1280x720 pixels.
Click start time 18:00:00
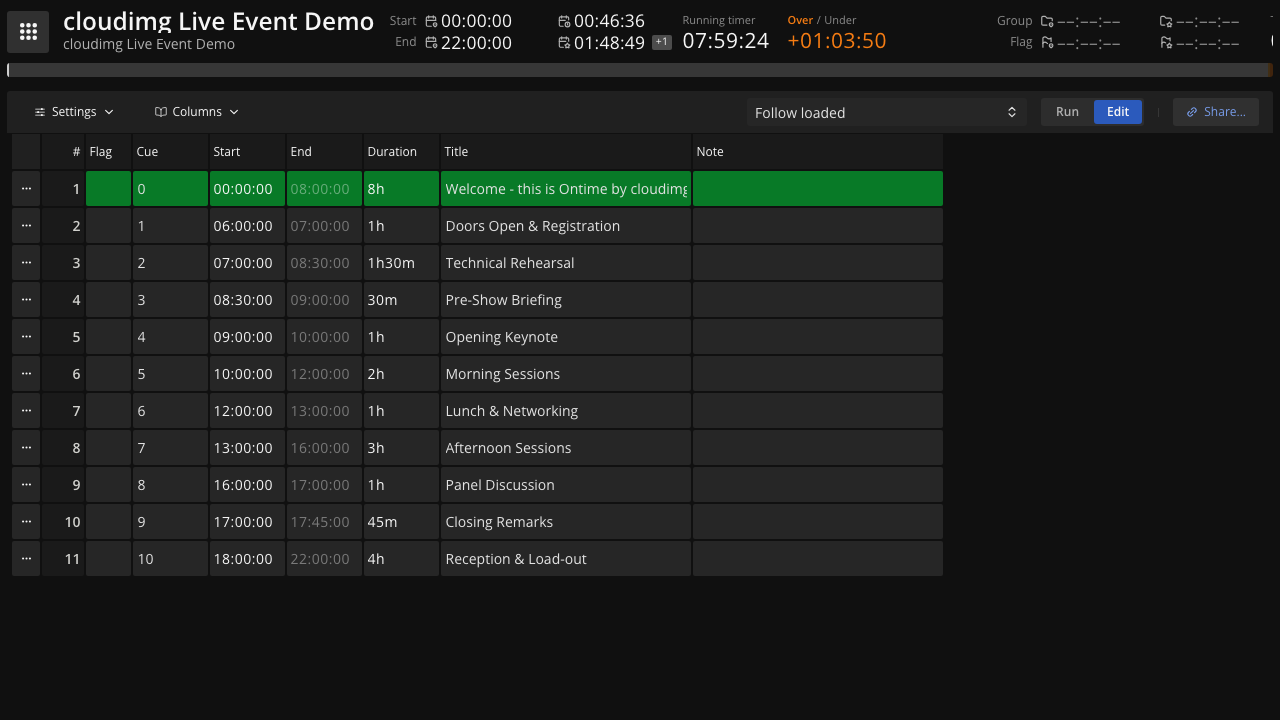tap(247, 559)
